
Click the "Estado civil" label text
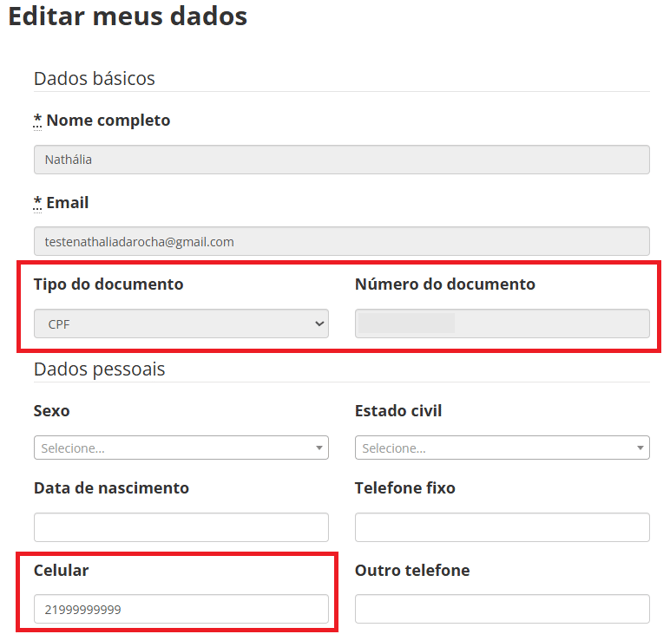pyautogui.click(x=398, y=411)
